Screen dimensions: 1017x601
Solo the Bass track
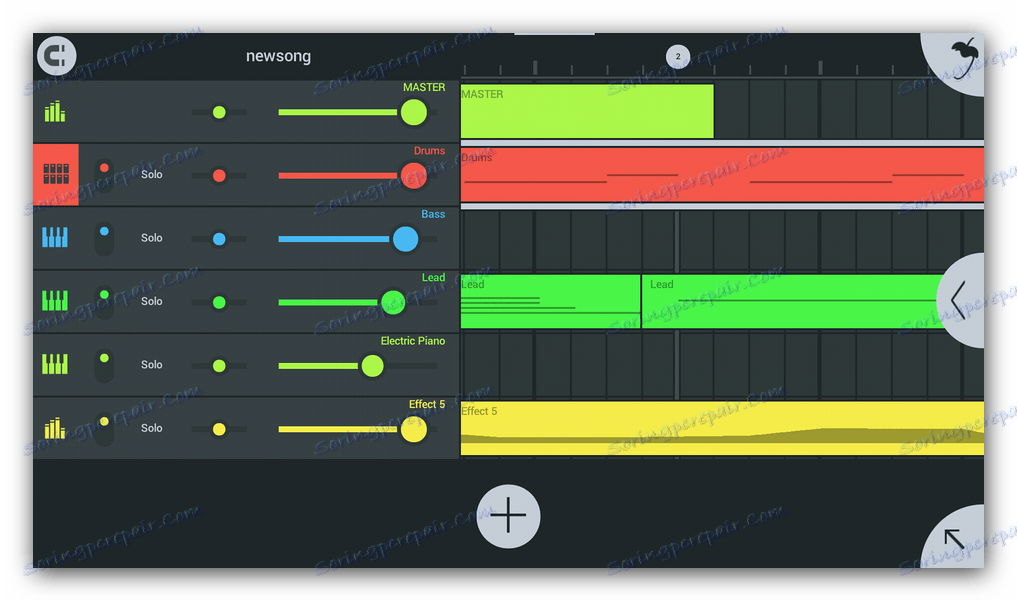152,238
